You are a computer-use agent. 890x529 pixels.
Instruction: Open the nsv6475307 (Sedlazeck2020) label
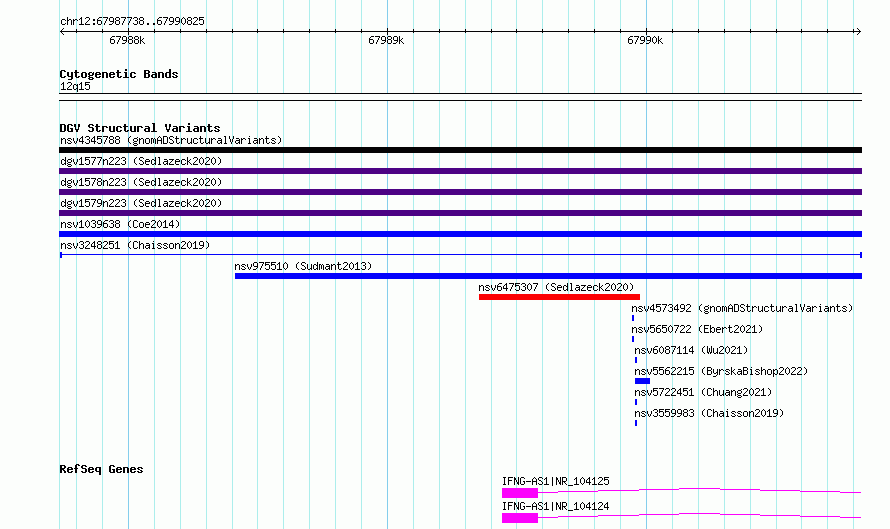pos(556,287)
